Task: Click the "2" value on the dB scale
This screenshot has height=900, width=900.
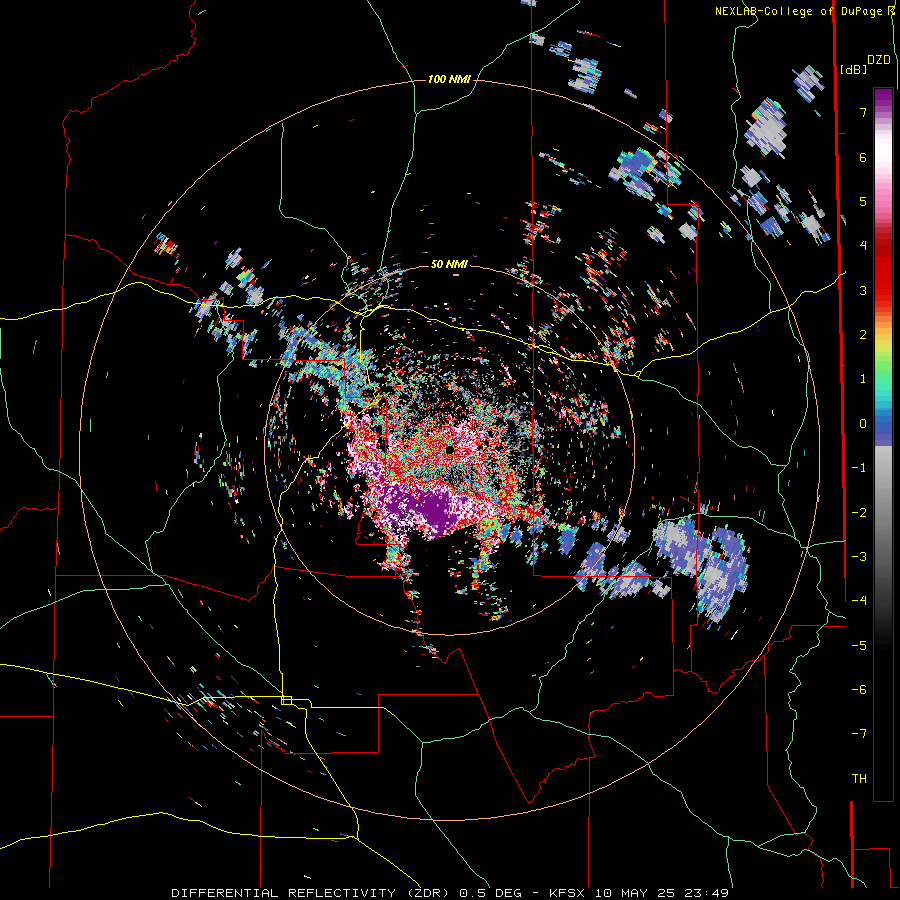Action: click(863, 335)
